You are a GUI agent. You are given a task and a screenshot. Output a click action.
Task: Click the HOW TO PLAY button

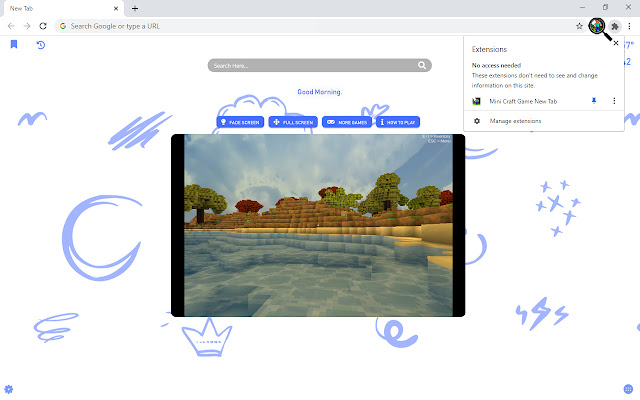398,122
